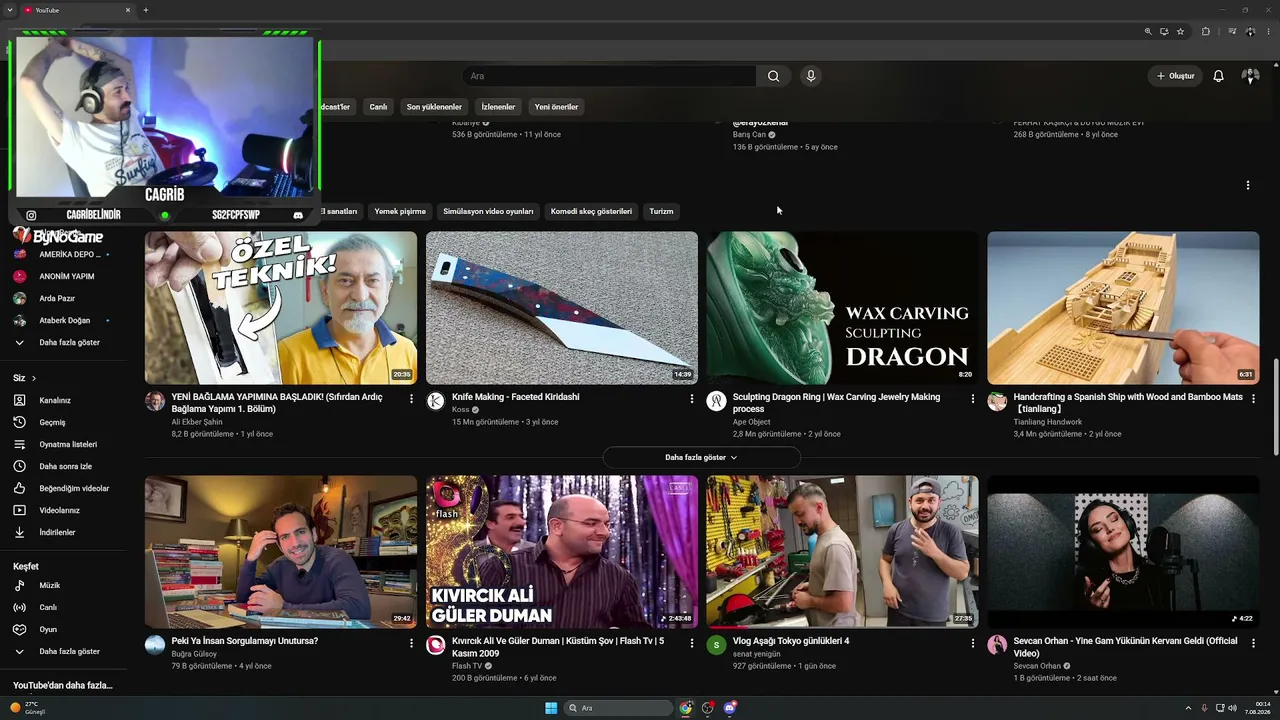Viewport: 1280px width, 720px height.
Task: Open the Chrome three-dot menu
Action: 1267,31
